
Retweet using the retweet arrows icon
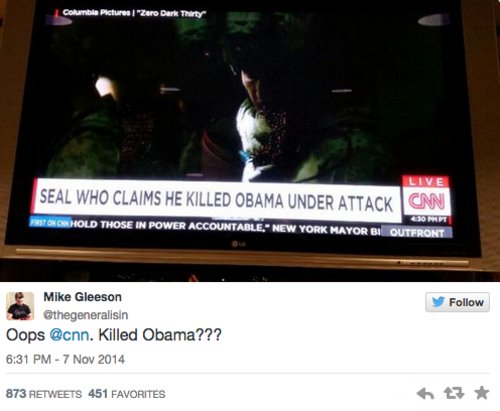pos(454,393)
